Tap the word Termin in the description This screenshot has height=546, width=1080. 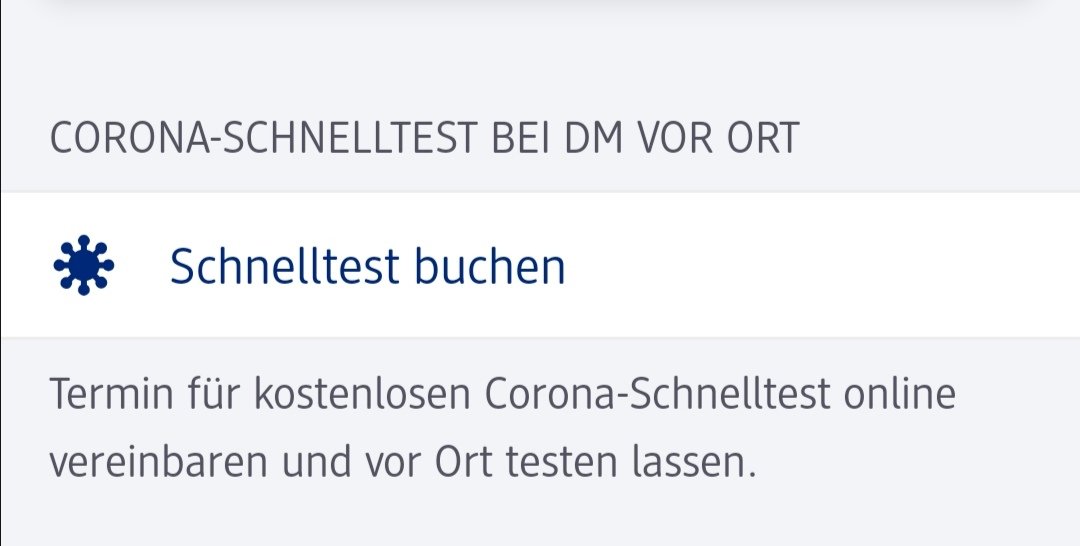(x=112, y=394)
